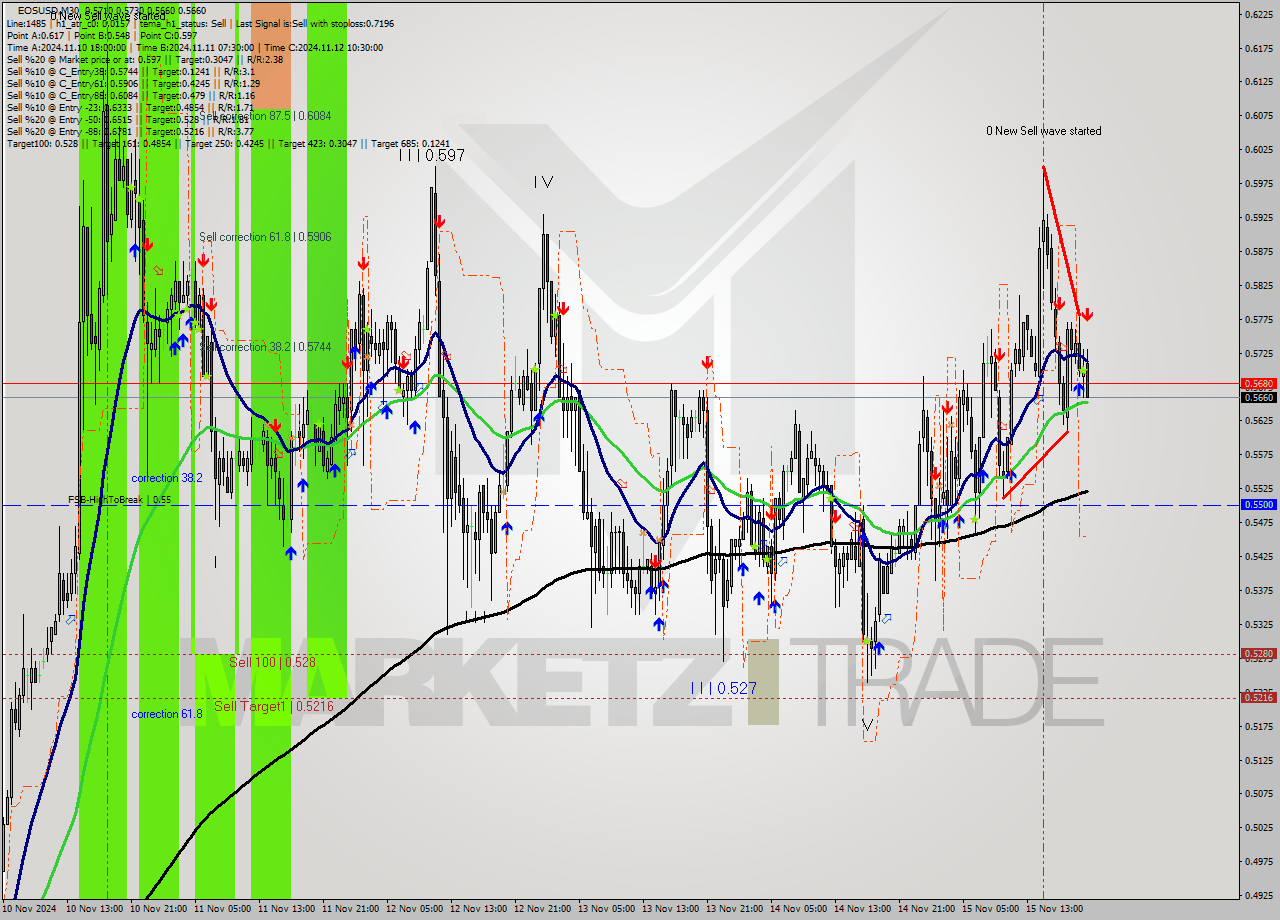Click the 0.6025 price axis value
This screenshot has height=920, width=1280.
pyautogui.click(x=1258, y=149)
